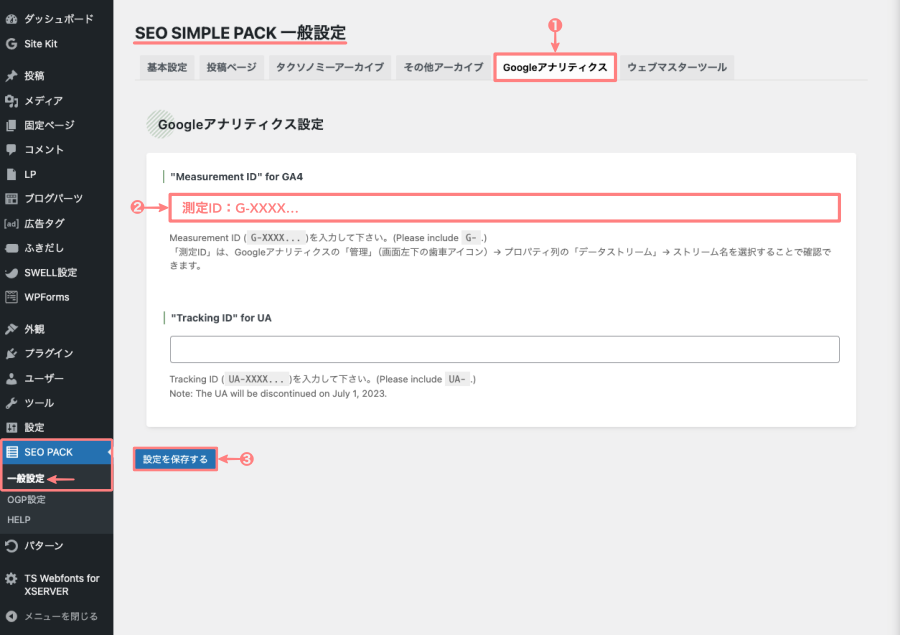
Task: Click the UA discontinued July 1, 2023 note
Action: pyautogui.click(x=278, y=394)
